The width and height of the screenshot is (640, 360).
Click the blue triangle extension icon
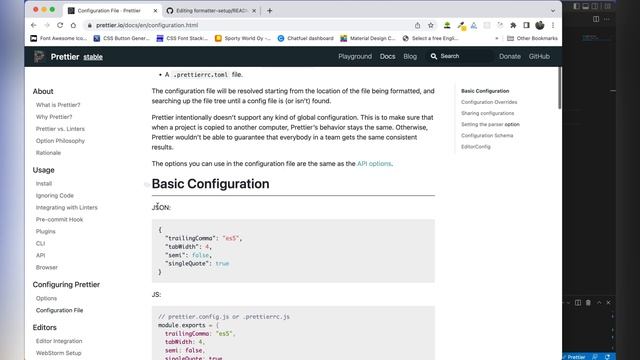(473, 25)
